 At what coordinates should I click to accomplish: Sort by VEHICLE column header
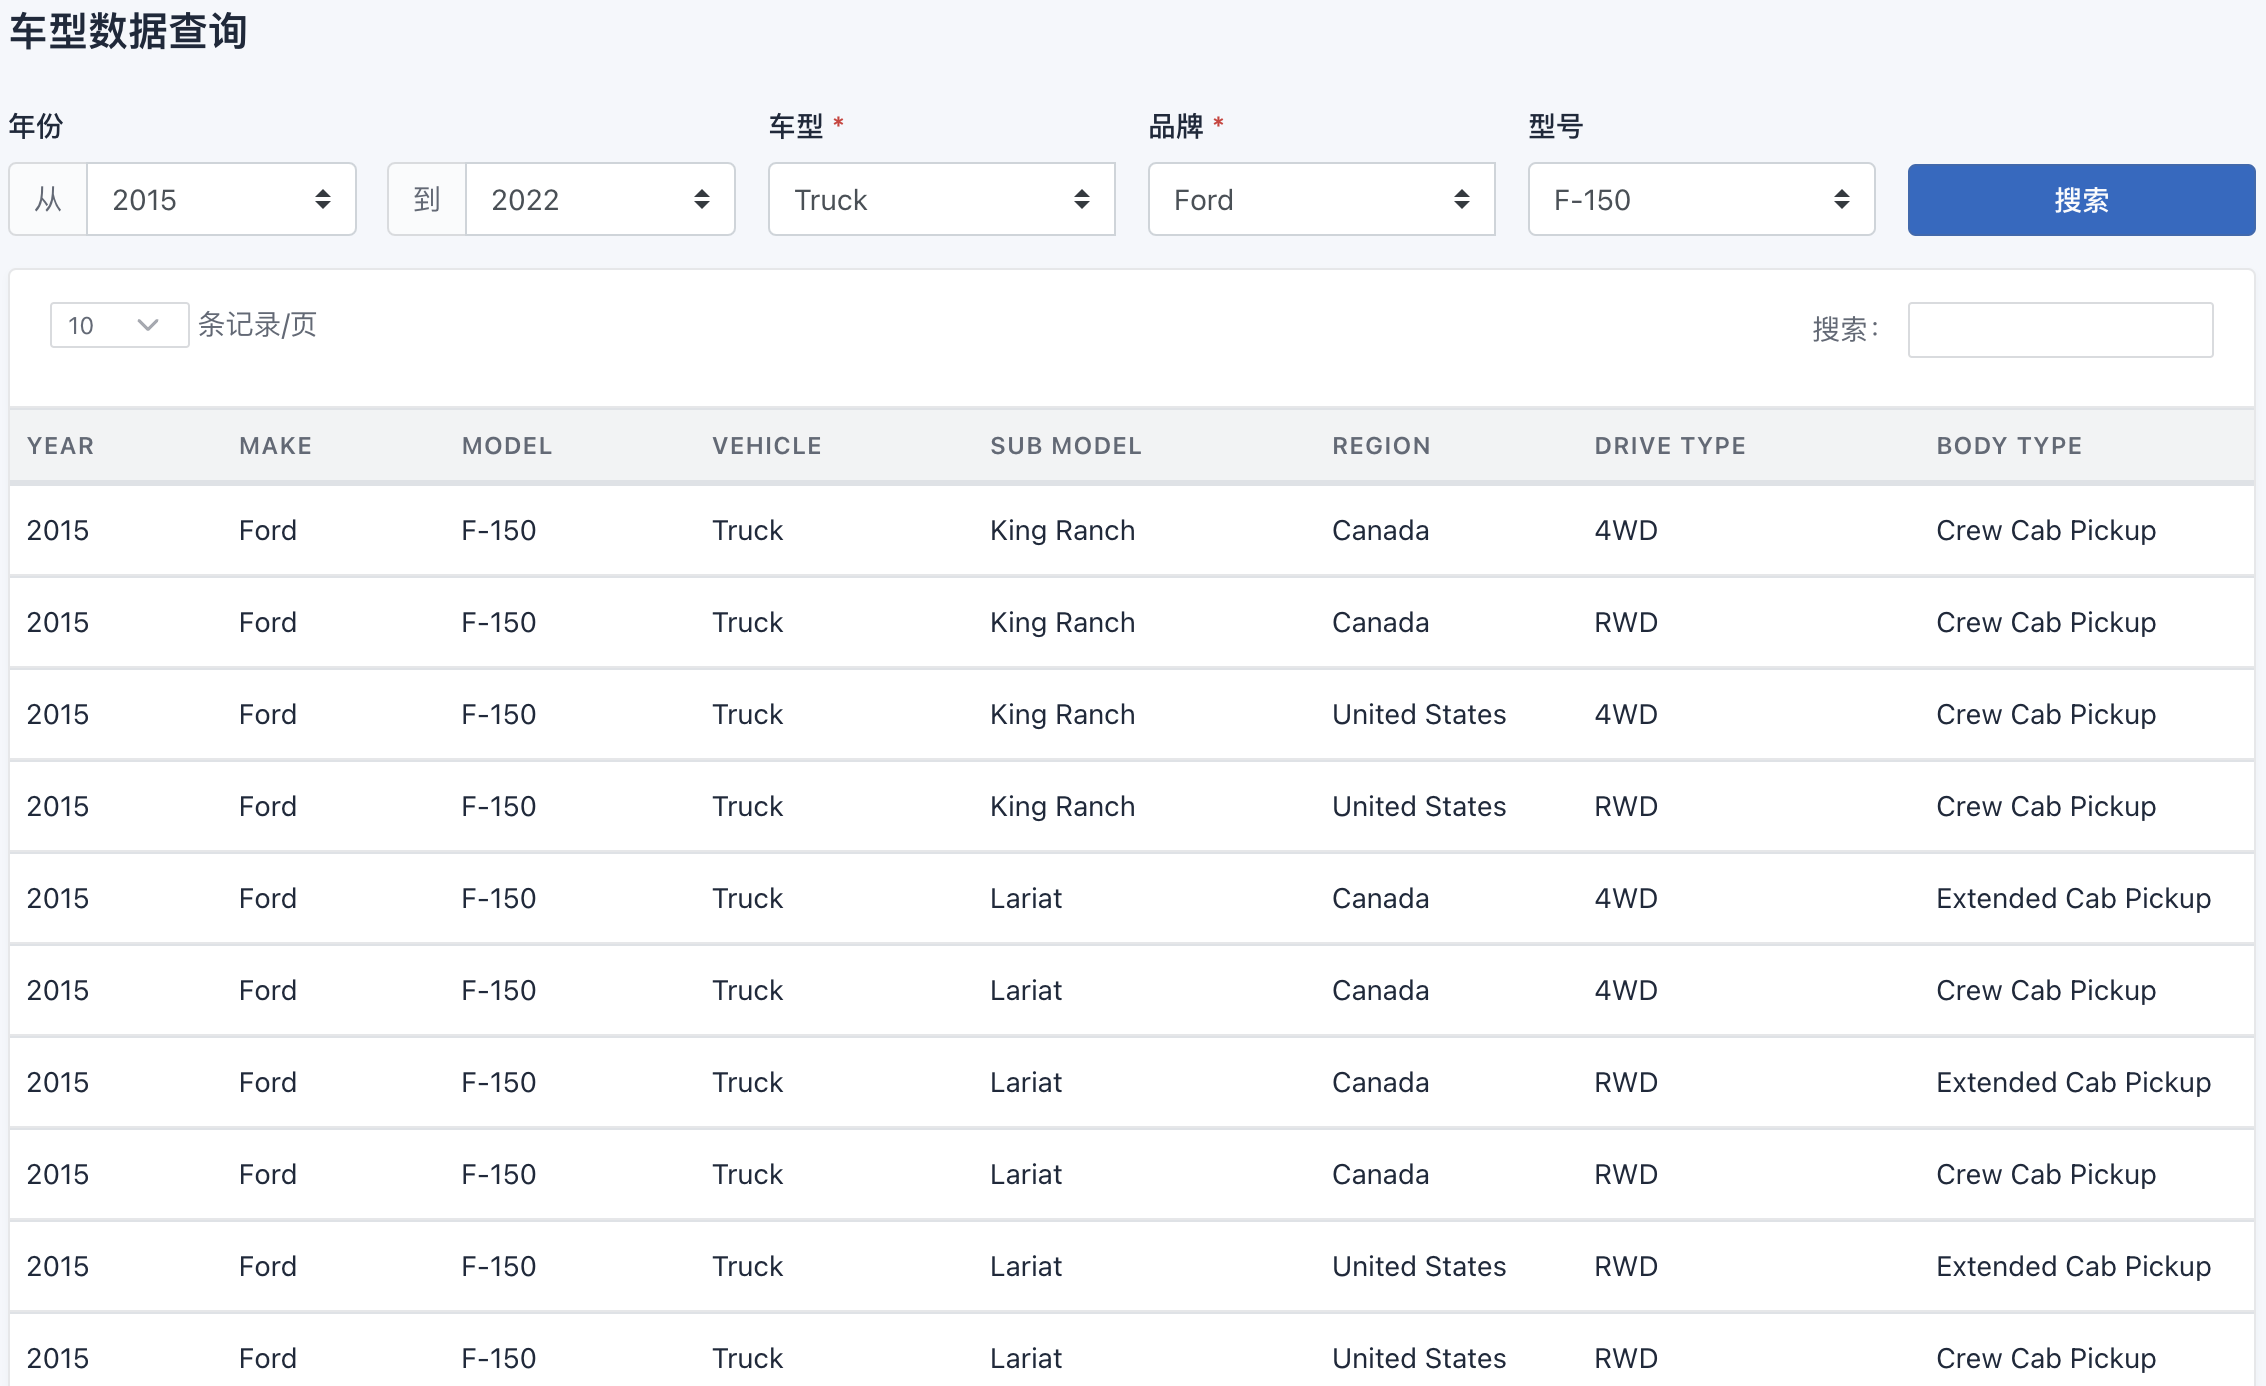coord(767,445)
